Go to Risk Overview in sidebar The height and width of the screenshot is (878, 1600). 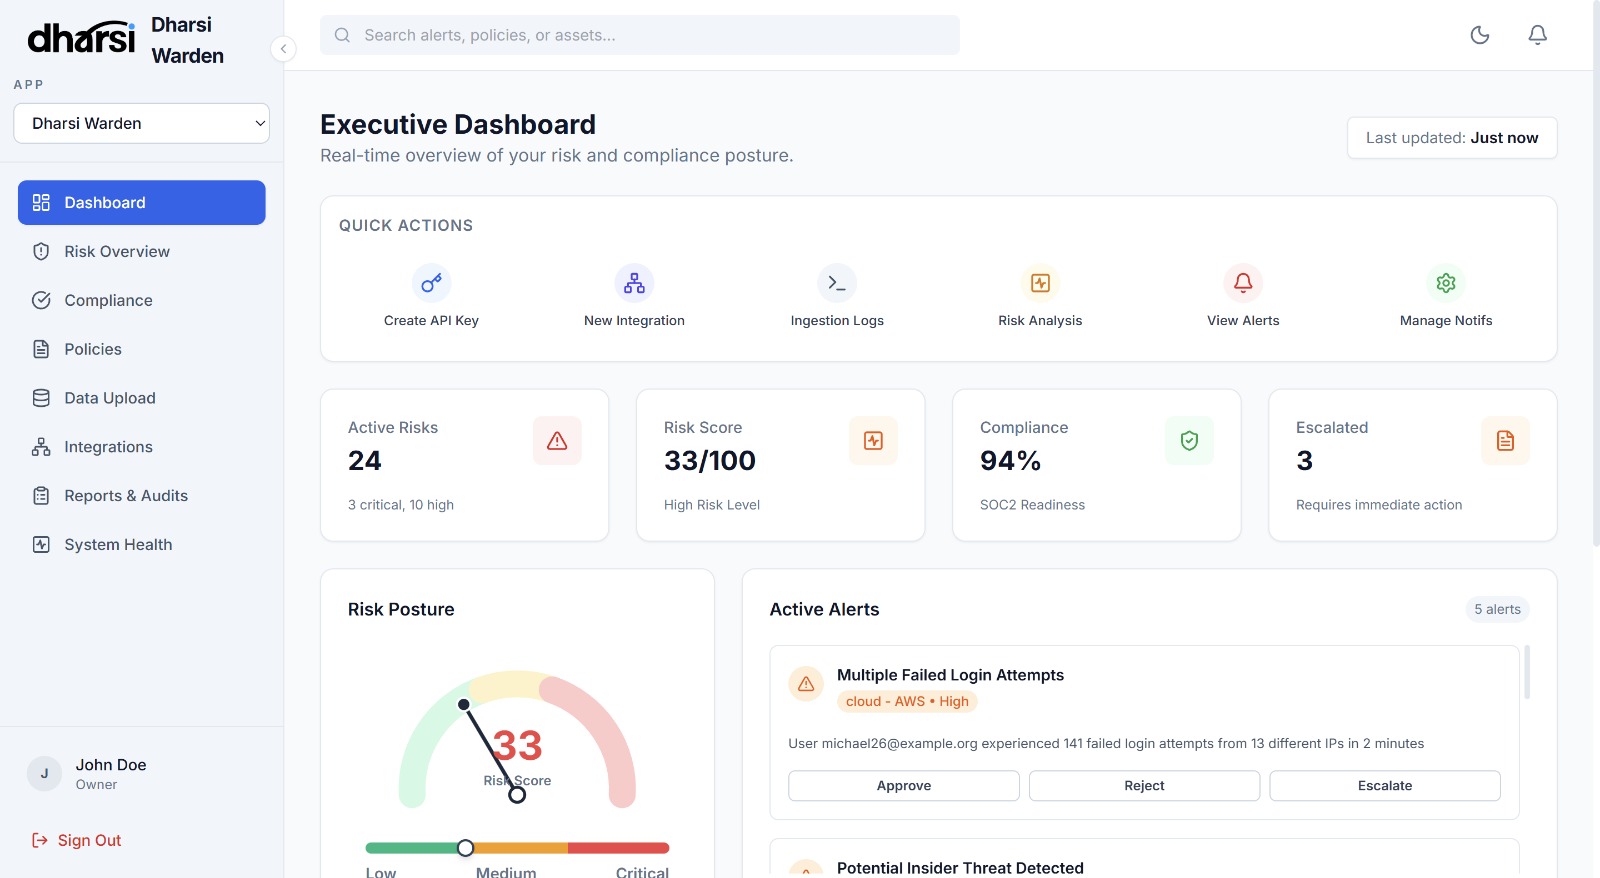pyautogui.click(x=117, y=252)
